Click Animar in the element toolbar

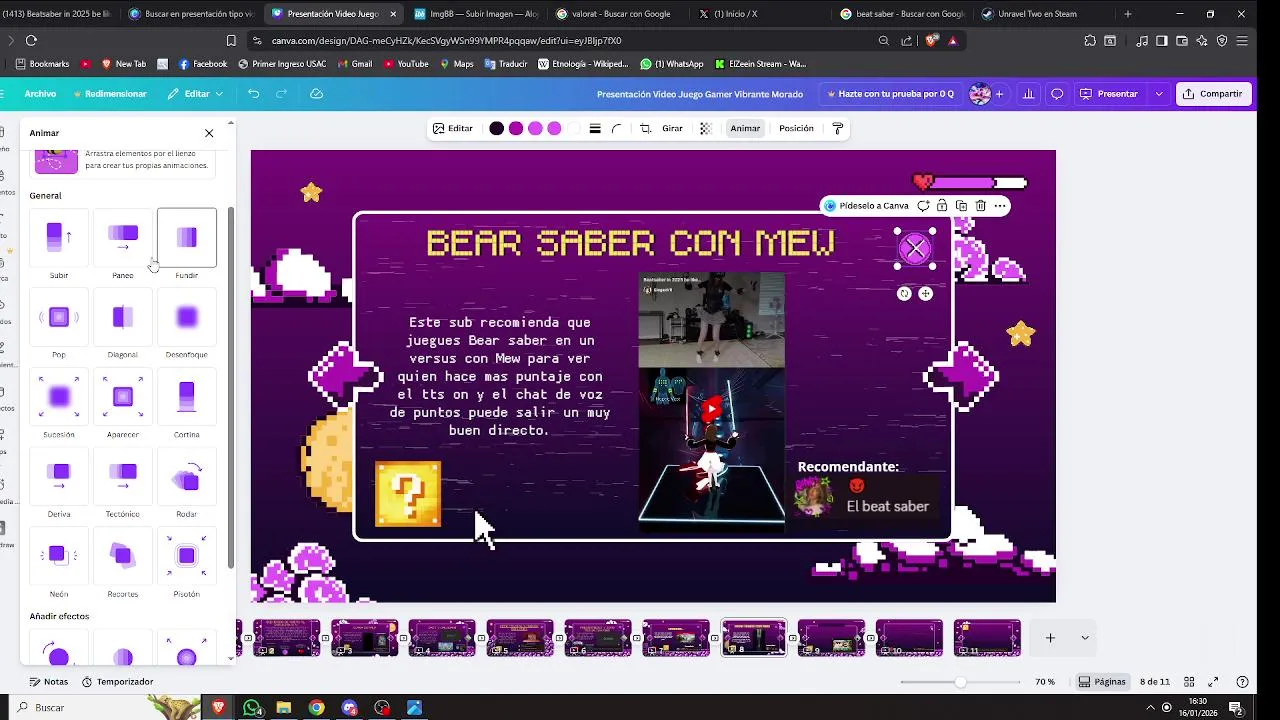tap(745, 129)
